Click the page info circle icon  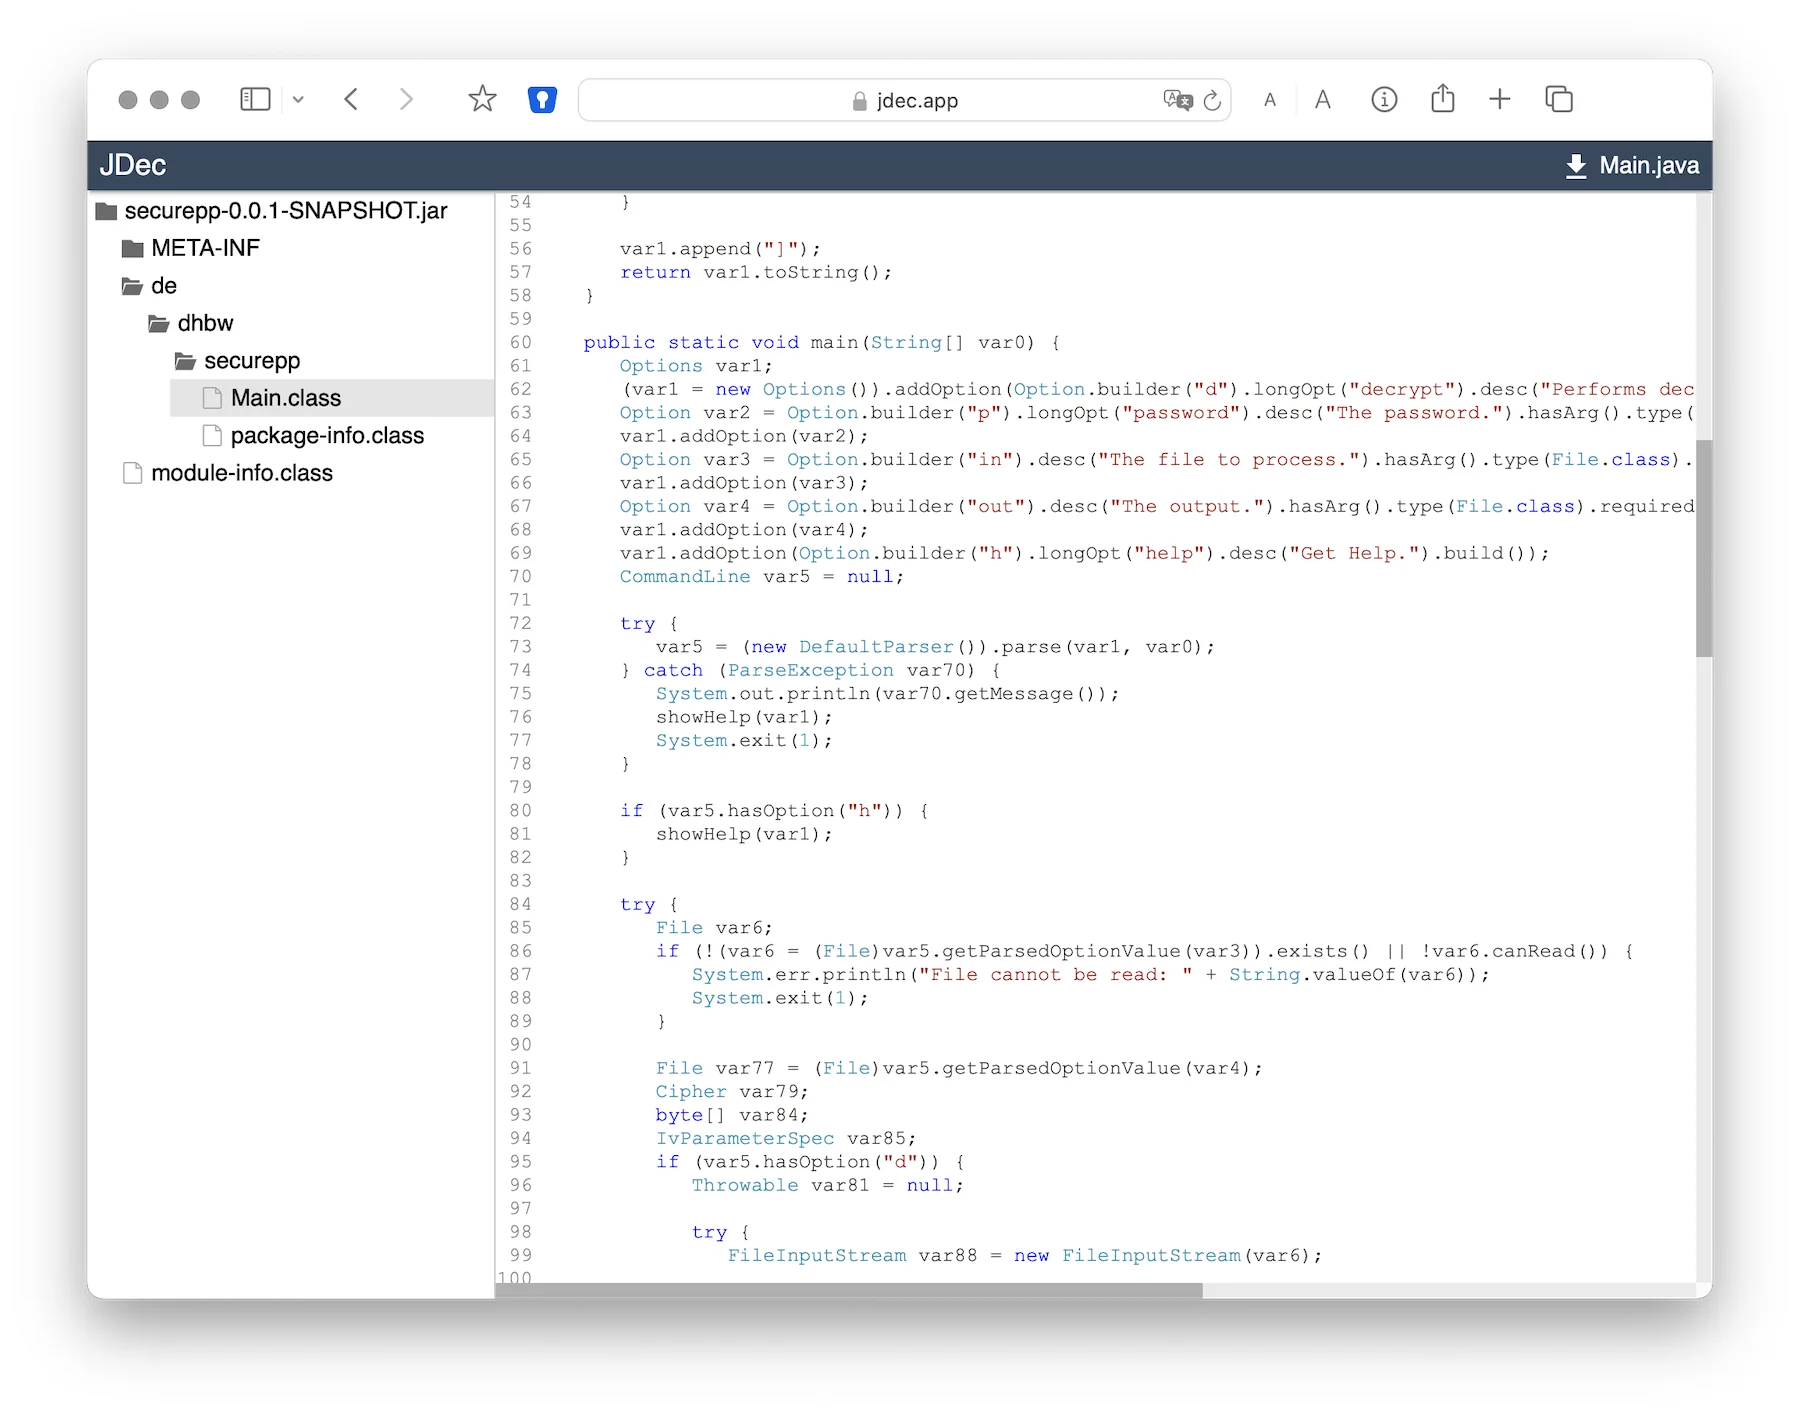tap(1384, 99)
